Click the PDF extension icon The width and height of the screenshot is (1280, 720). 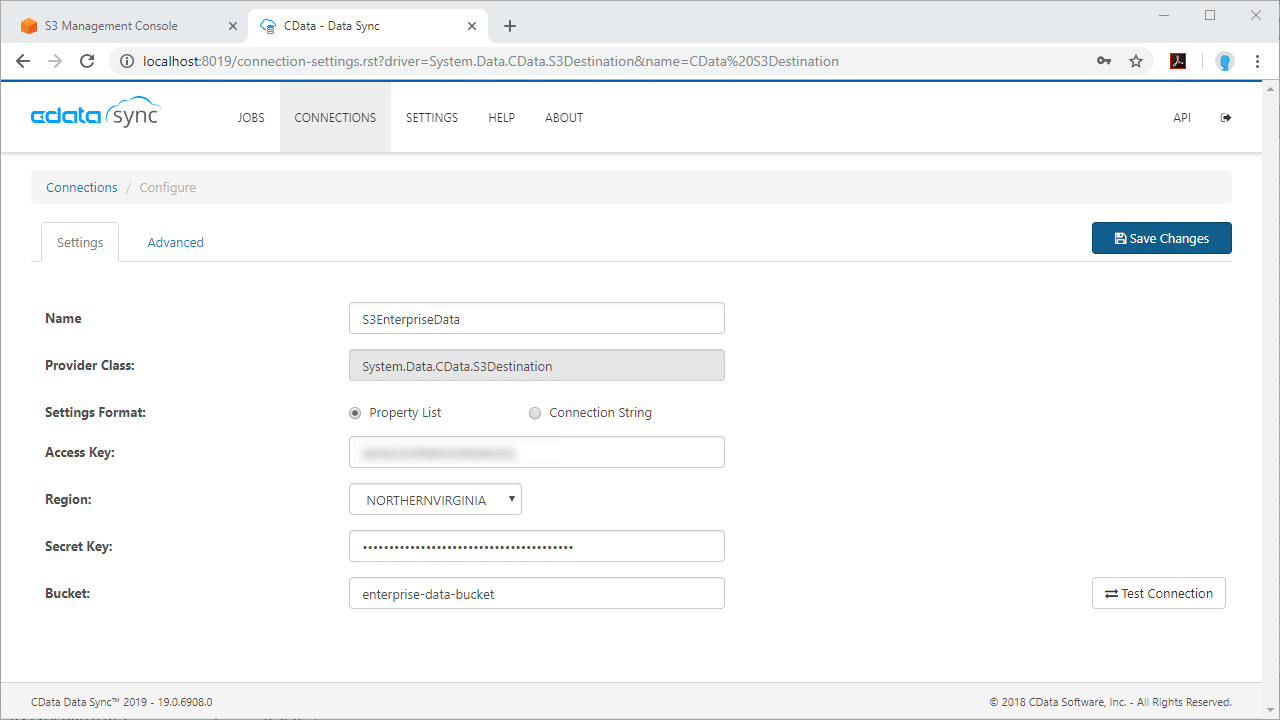click(1178, 61)
